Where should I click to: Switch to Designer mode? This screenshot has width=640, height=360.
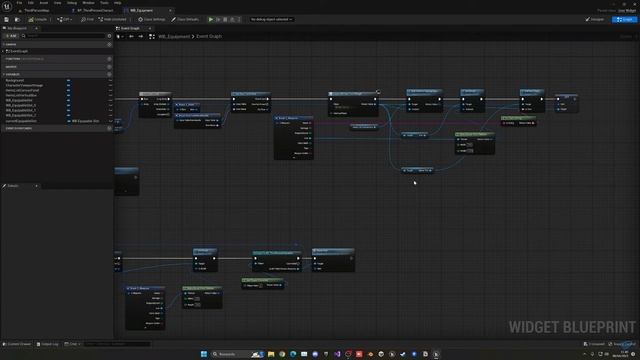(x=595, y=19)
